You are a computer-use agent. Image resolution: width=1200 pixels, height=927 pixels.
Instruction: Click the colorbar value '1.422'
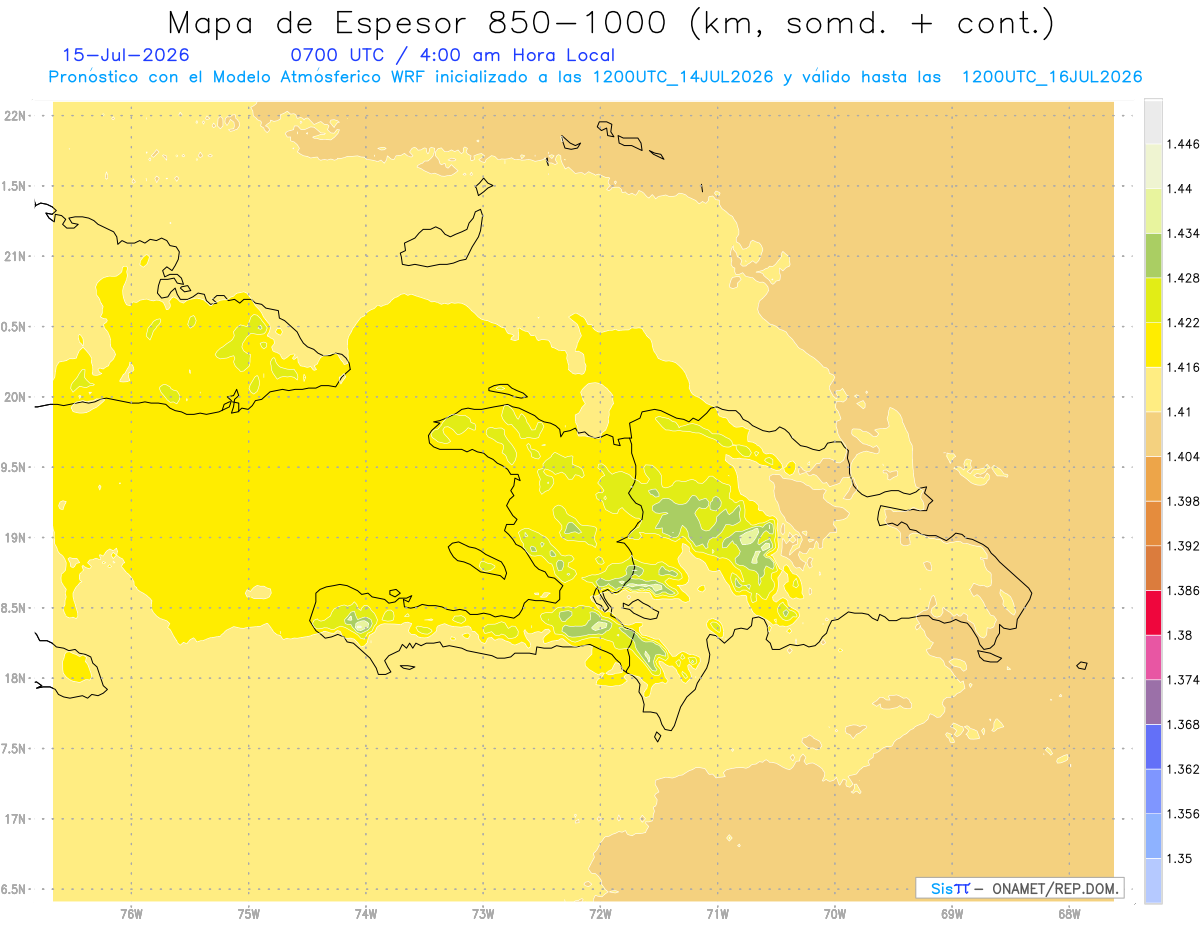tap(1182, 323)
